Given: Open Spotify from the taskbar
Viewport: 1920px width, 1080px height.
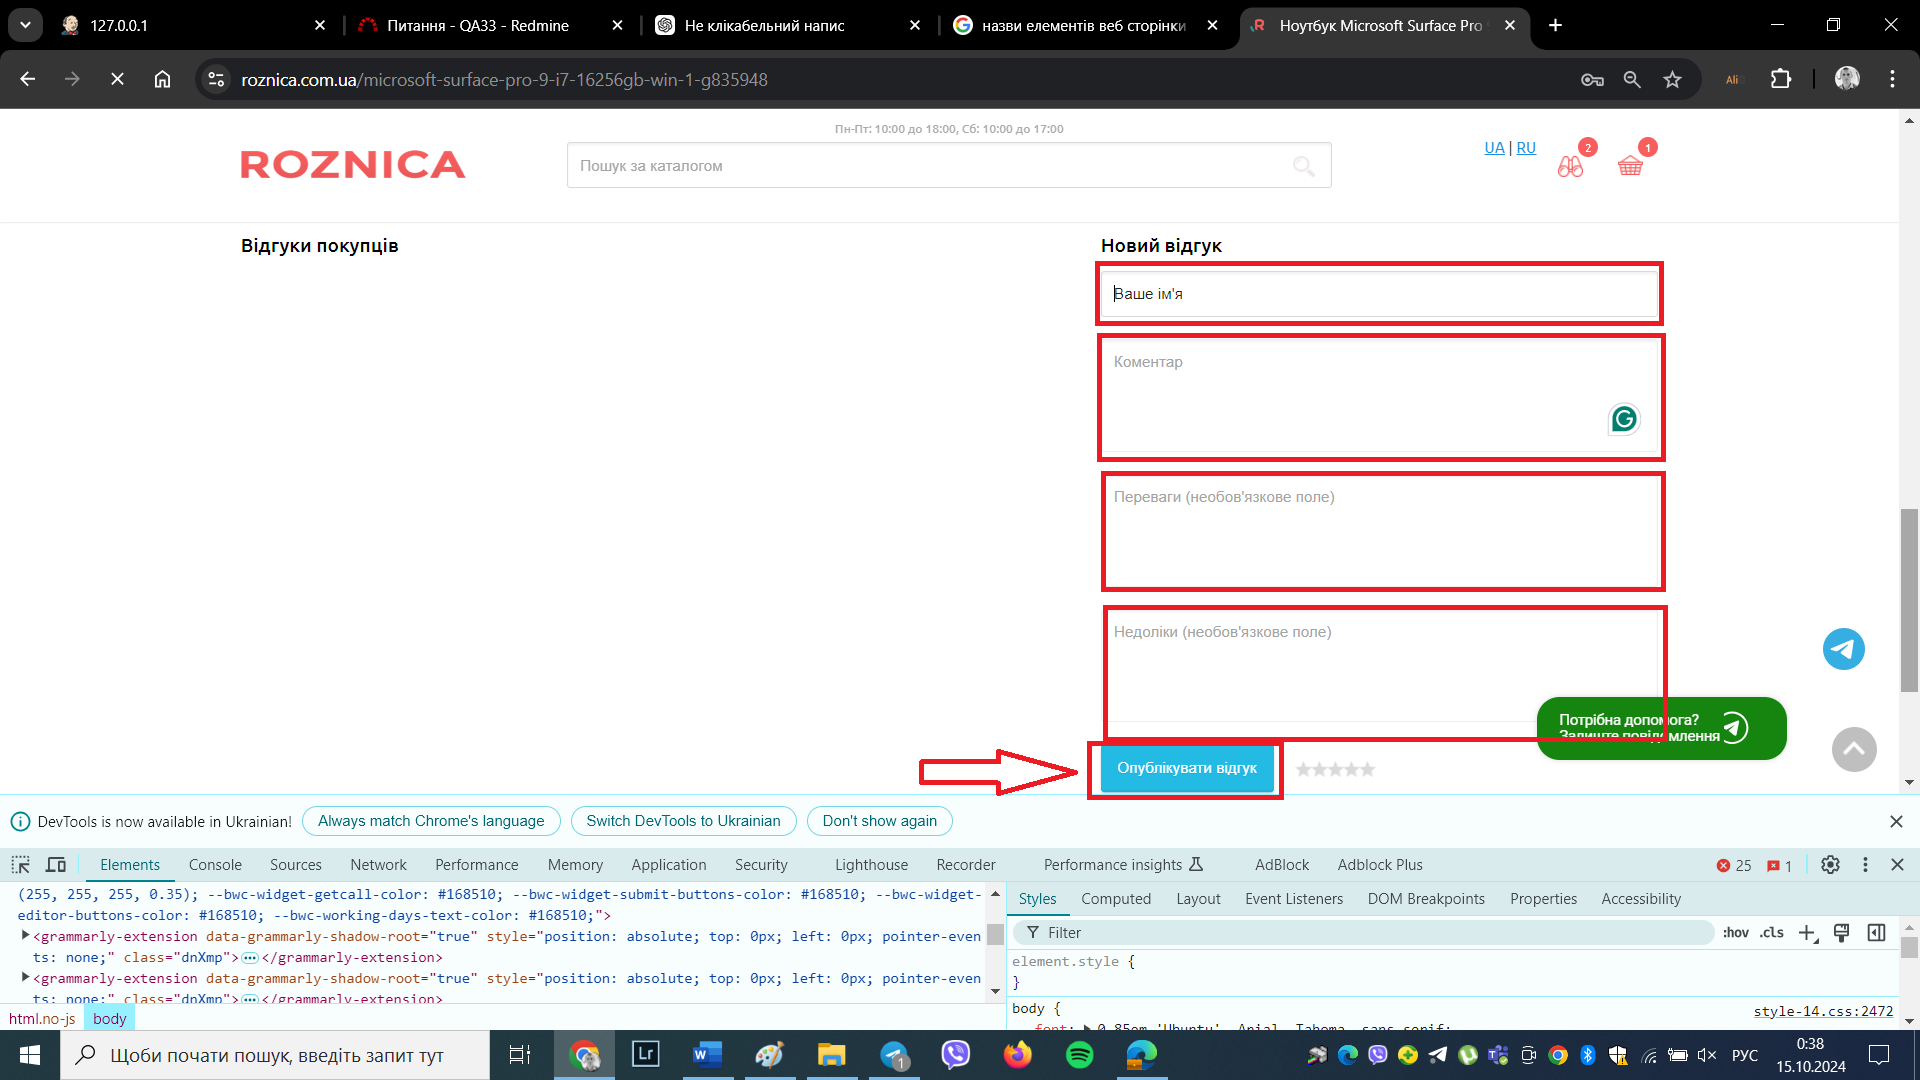Looking at the screenshot, I should (x=1079, y=1055).
